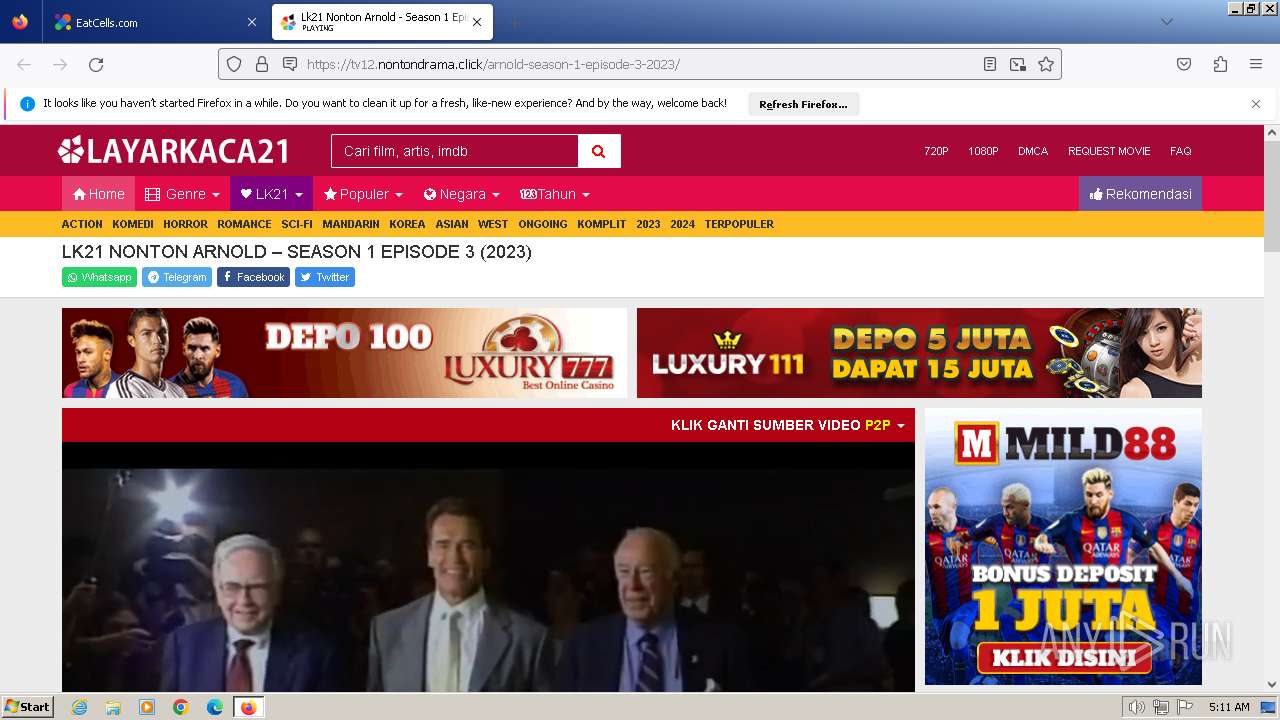Open the Pocket save icon
Screen dimensions: 1280x720
1184,64
